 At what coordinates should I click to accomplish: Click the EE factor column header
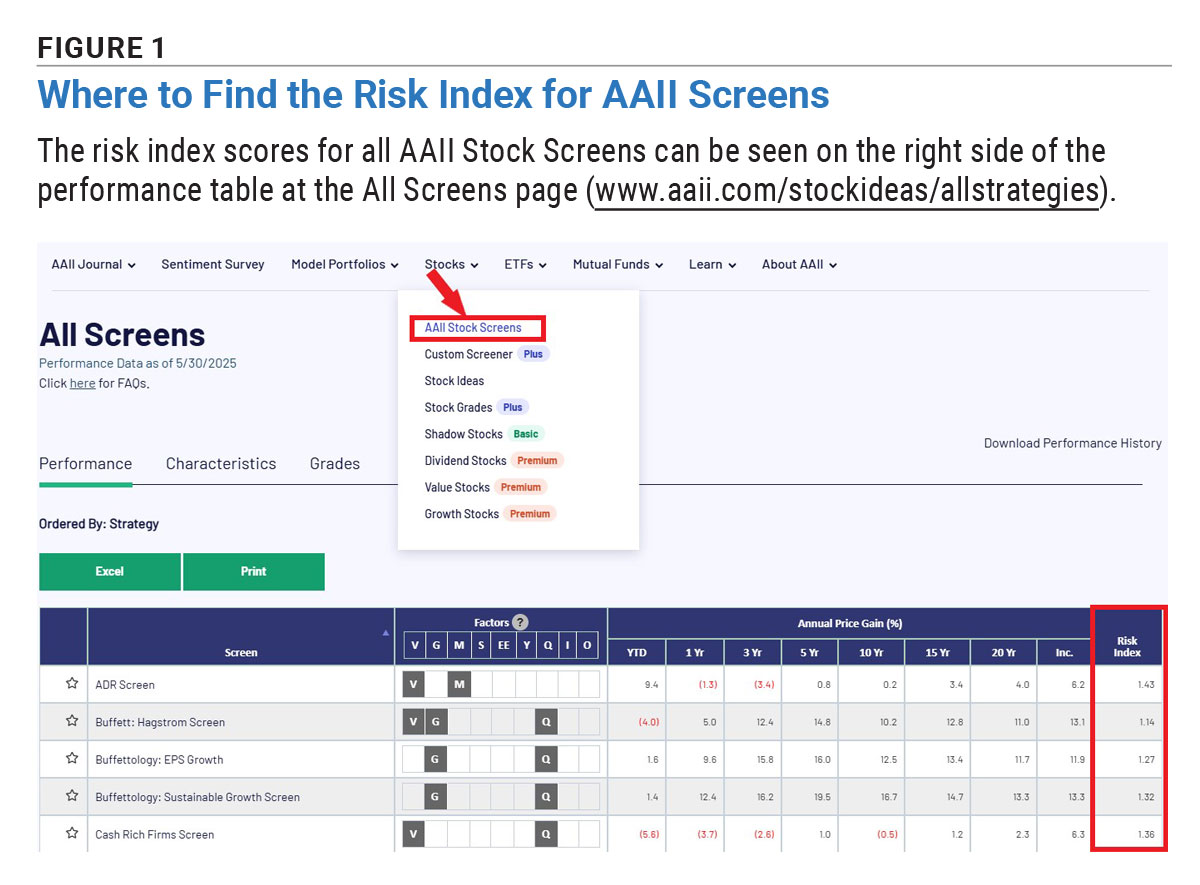pos(503,646)
